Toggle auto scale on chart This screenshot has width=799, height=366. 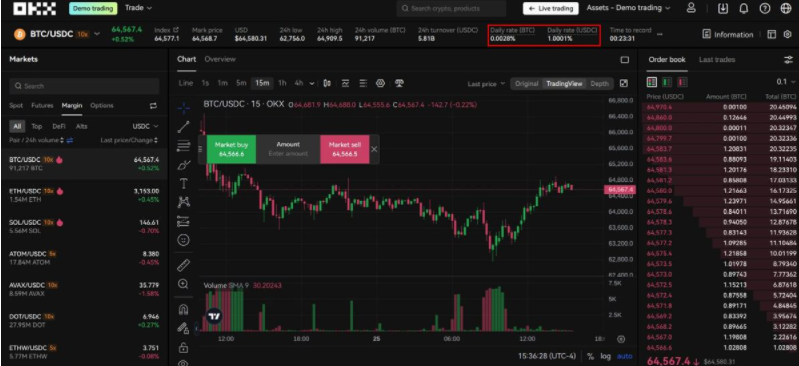(x=624, y=356)
